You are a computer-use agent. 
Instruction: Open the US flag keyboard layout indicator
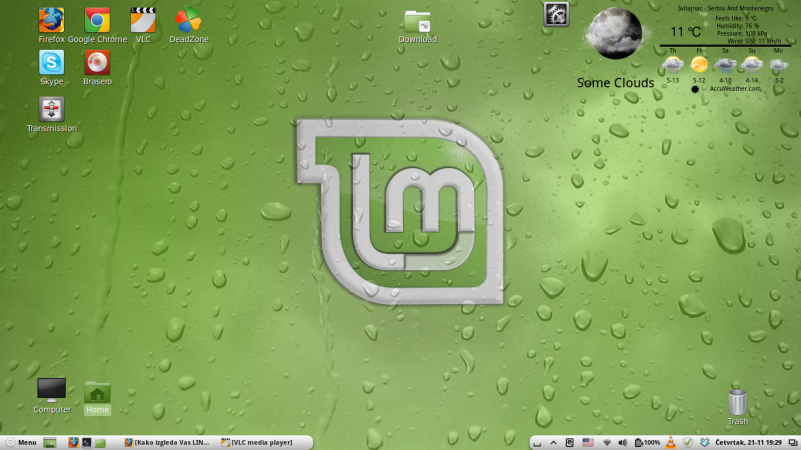pyautogui.click(x=588, y=442)
